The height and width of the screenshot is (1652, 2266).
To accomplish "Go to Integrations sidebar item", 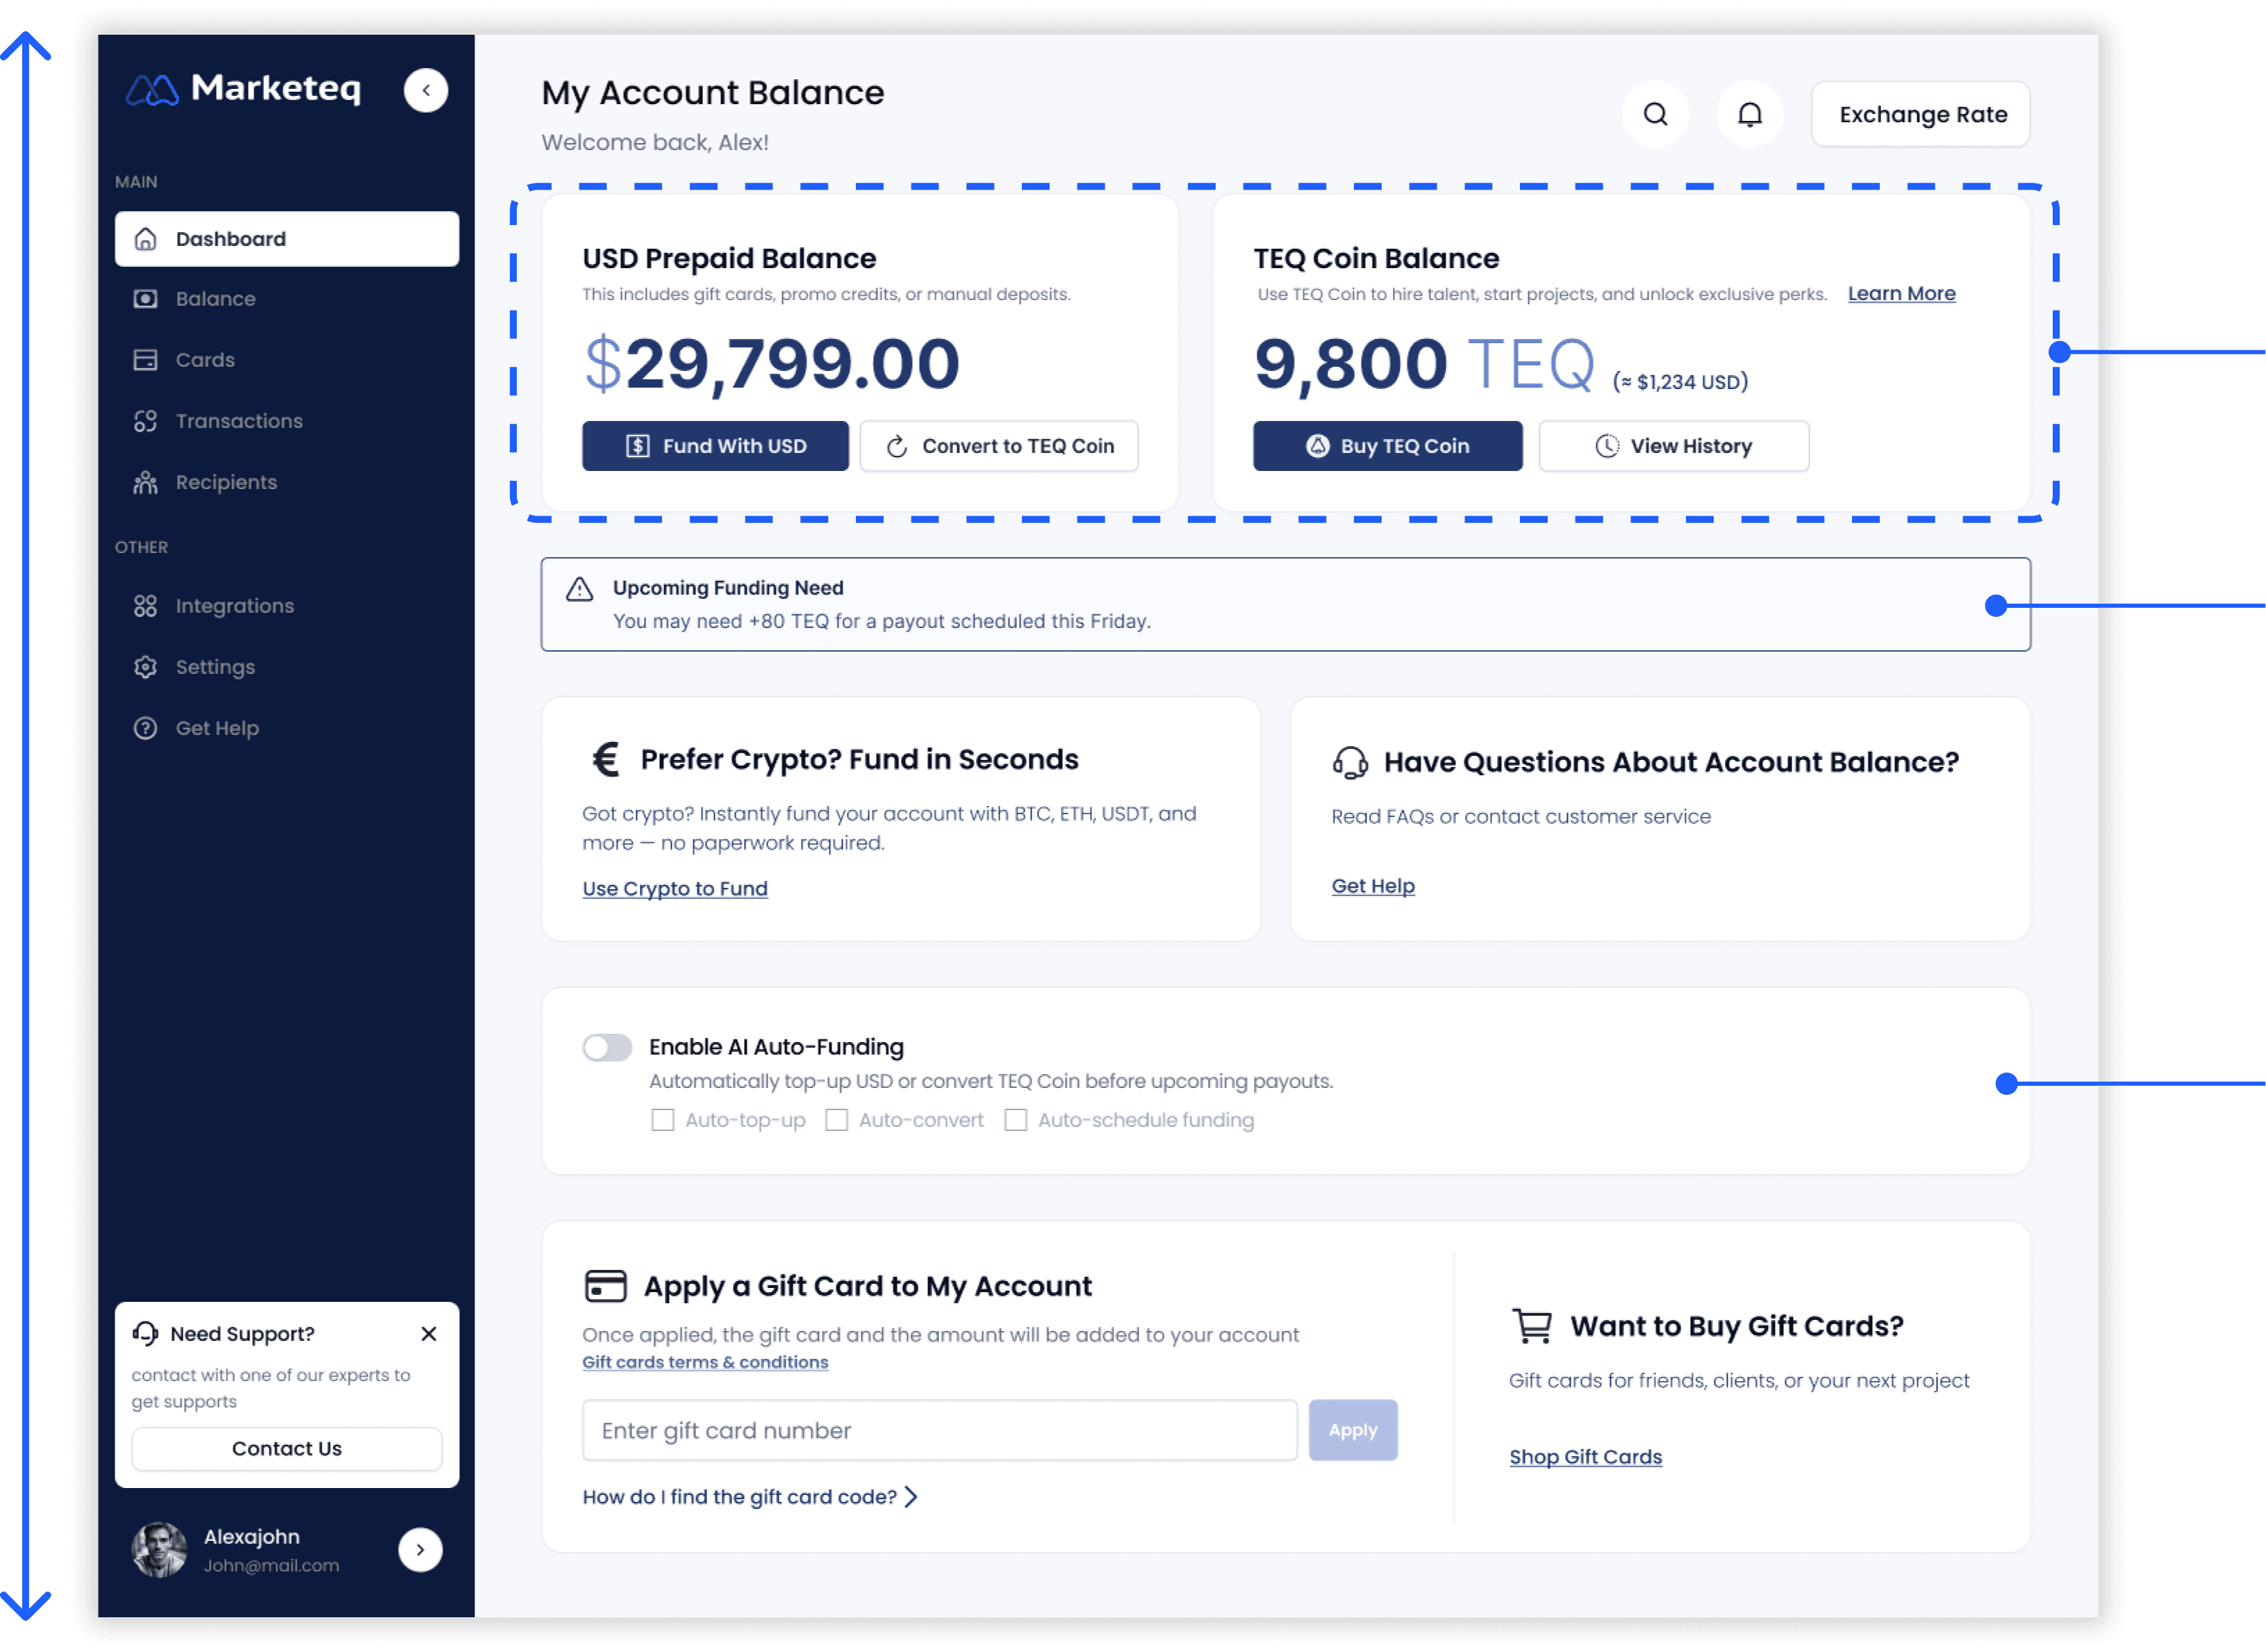I will click(234, 606).
